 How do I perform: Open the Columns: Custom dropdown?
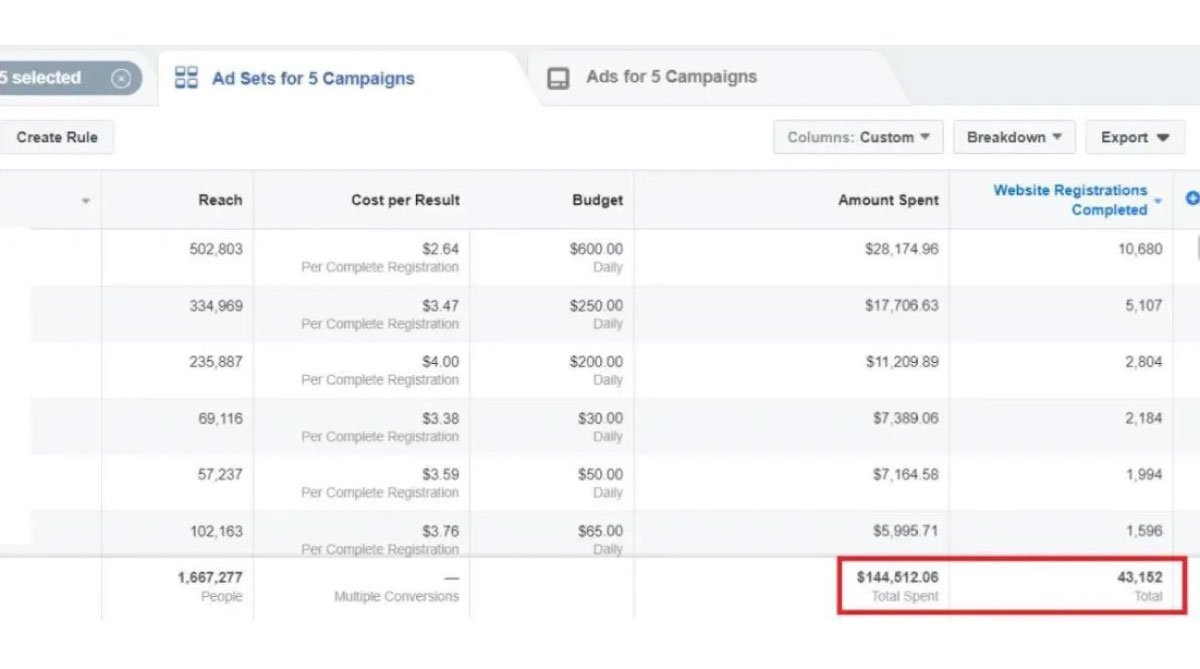[858, 138]
